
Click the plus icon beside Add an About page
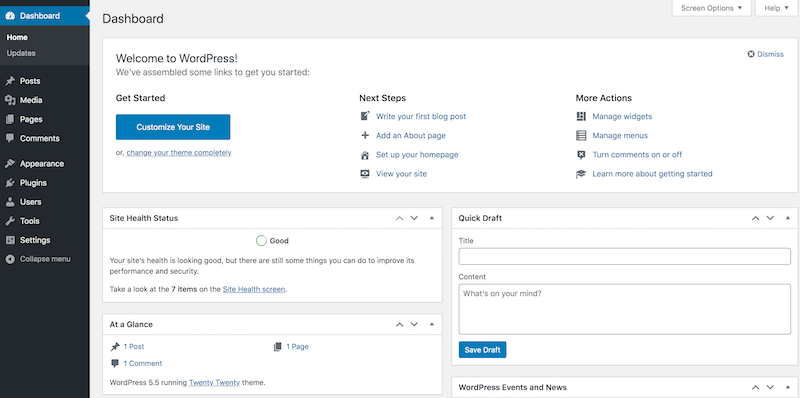click(365, 135)
